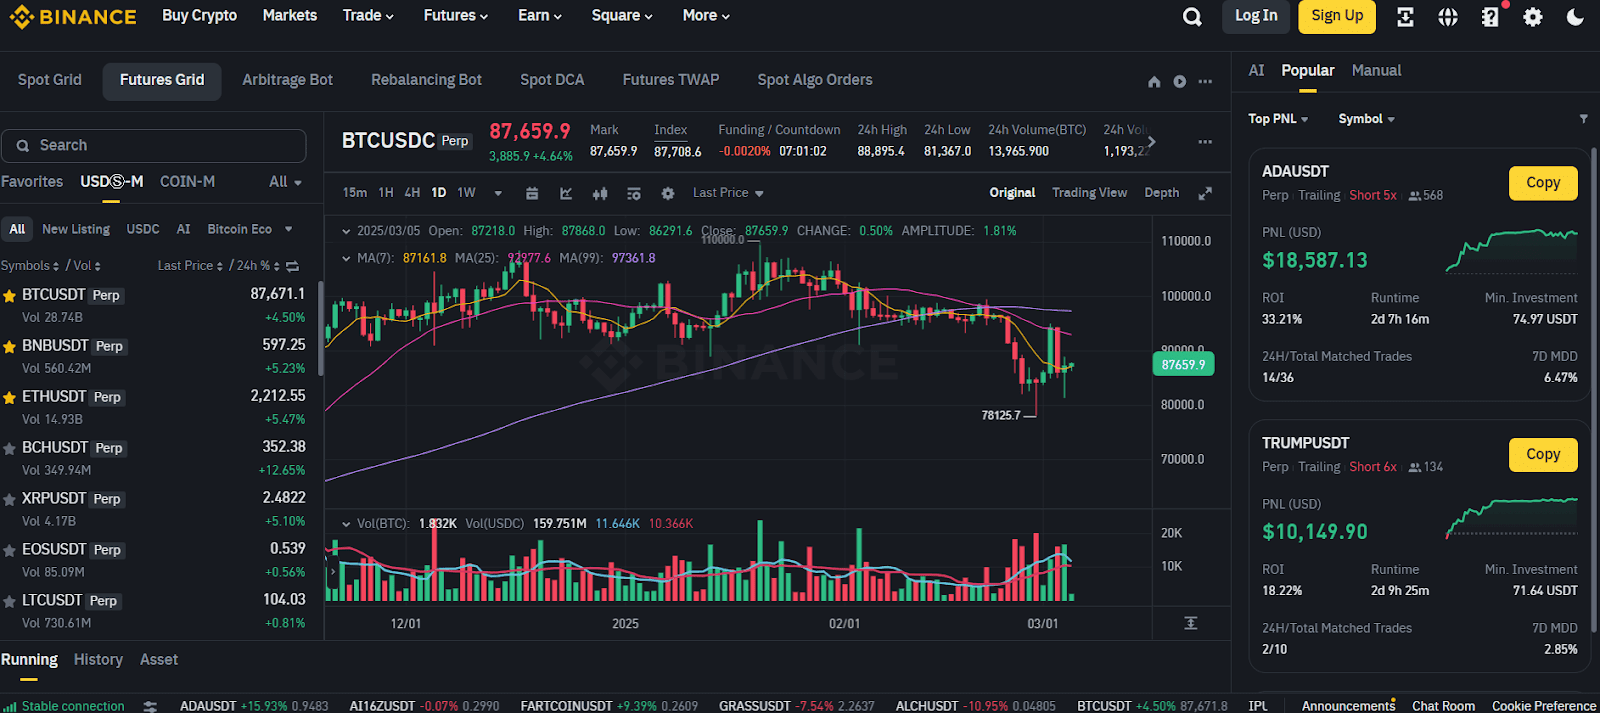This screenshot has height=713, width=1600.
Task: Open the Square dropdown menu
Action: [x=622, y=16]
